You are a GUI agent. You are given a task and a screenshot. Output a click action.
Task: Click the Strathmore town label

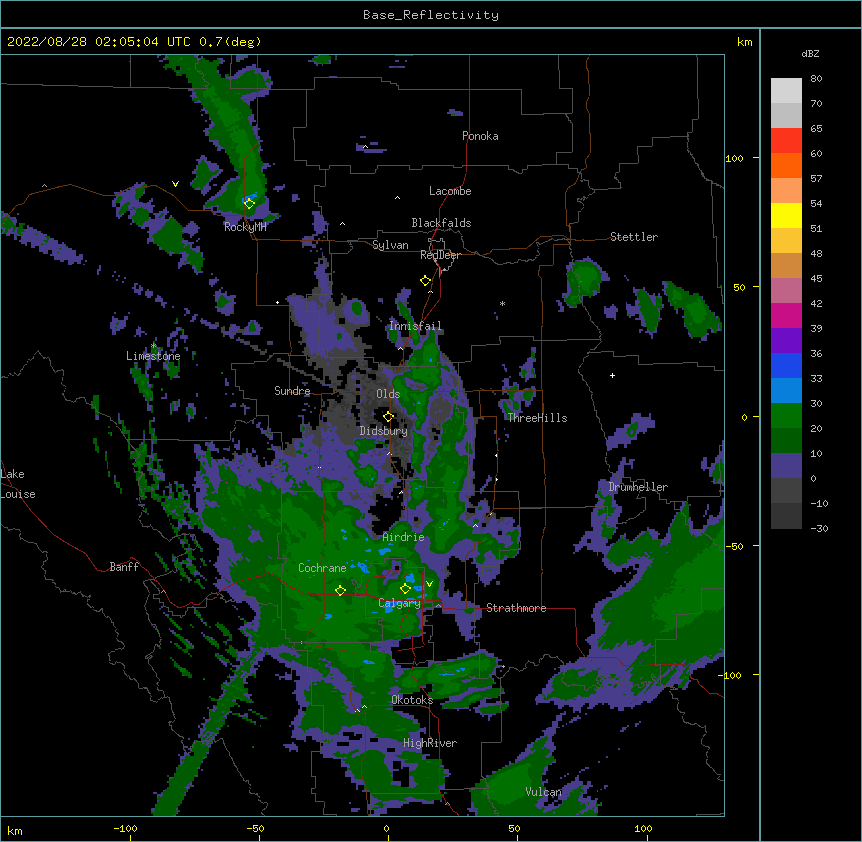tap(516, 608)
